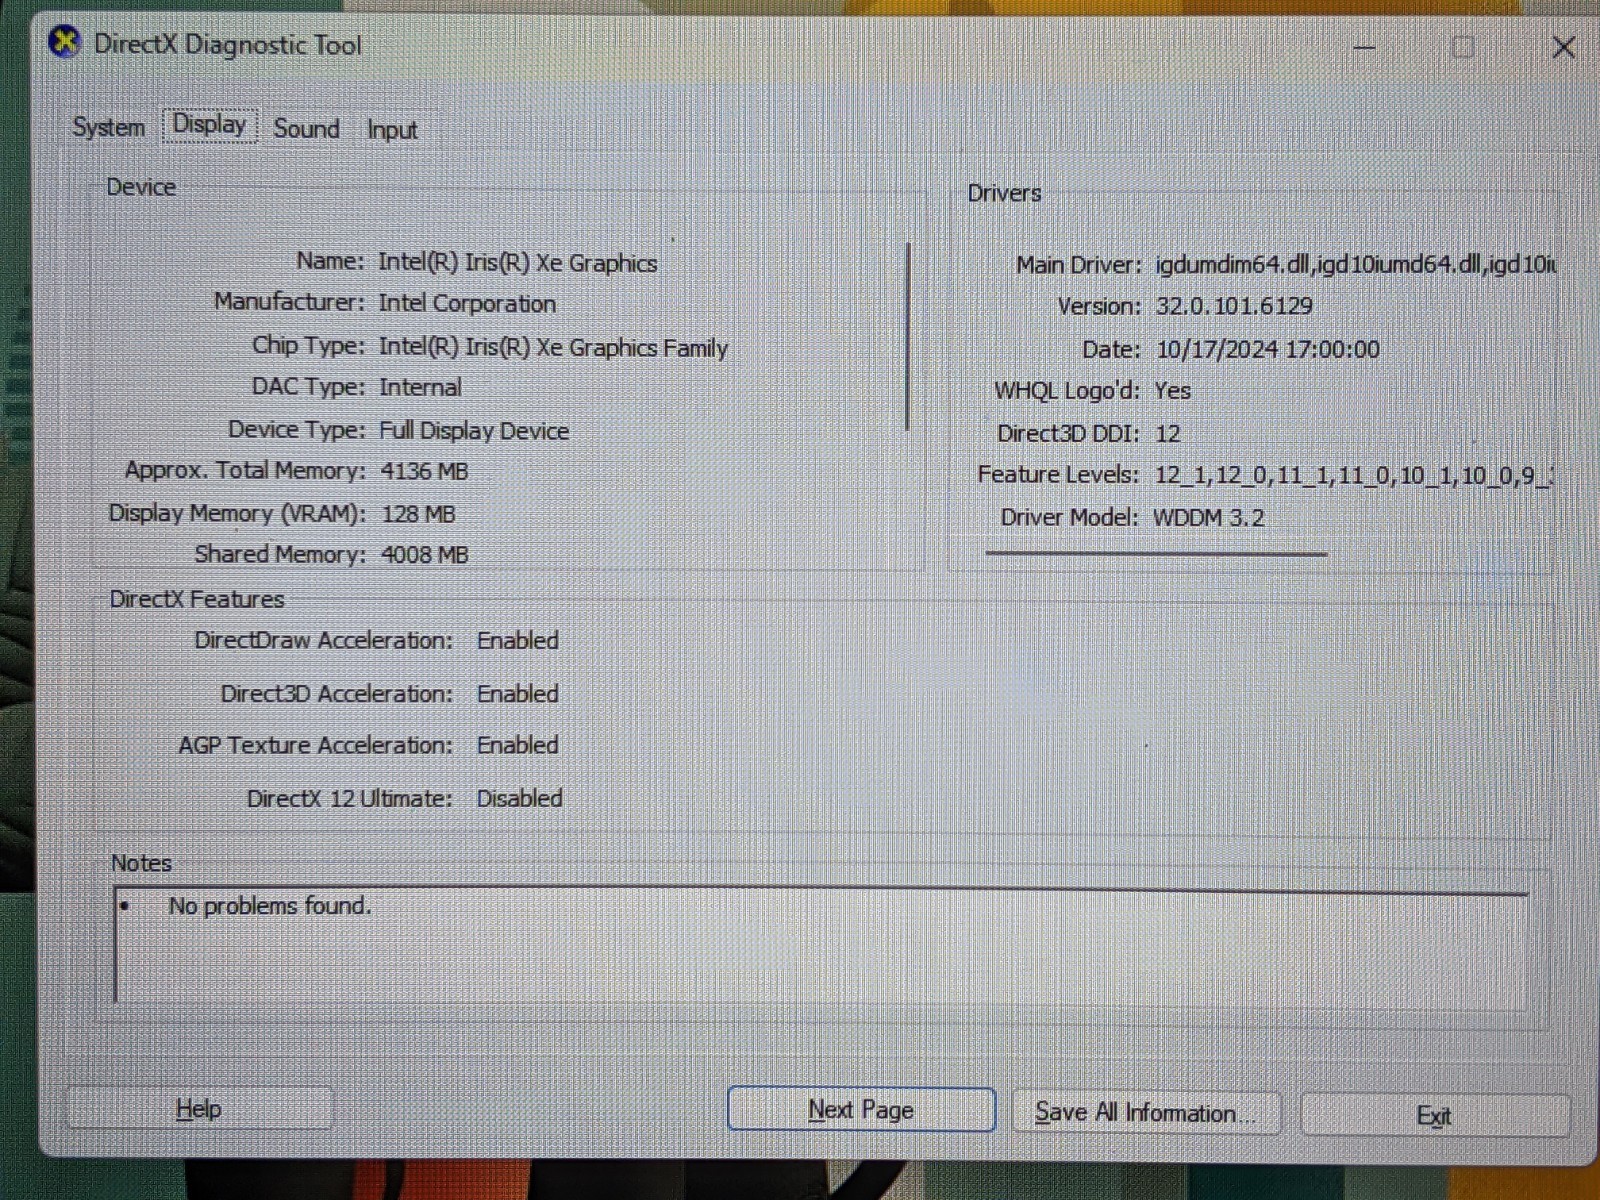Screen dimensions: 1600x1200
Task: Click the 'DirectX 12 Ultimate:' label
Action: pyautogui.click(x=349, y=799)
